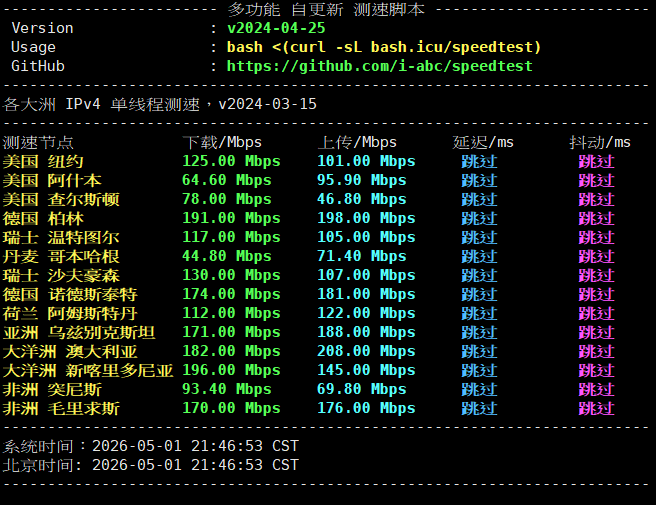Click the 69.80 Mbps upload value
The width and height of the screenshot is (656, 505).
click(361, 389)
